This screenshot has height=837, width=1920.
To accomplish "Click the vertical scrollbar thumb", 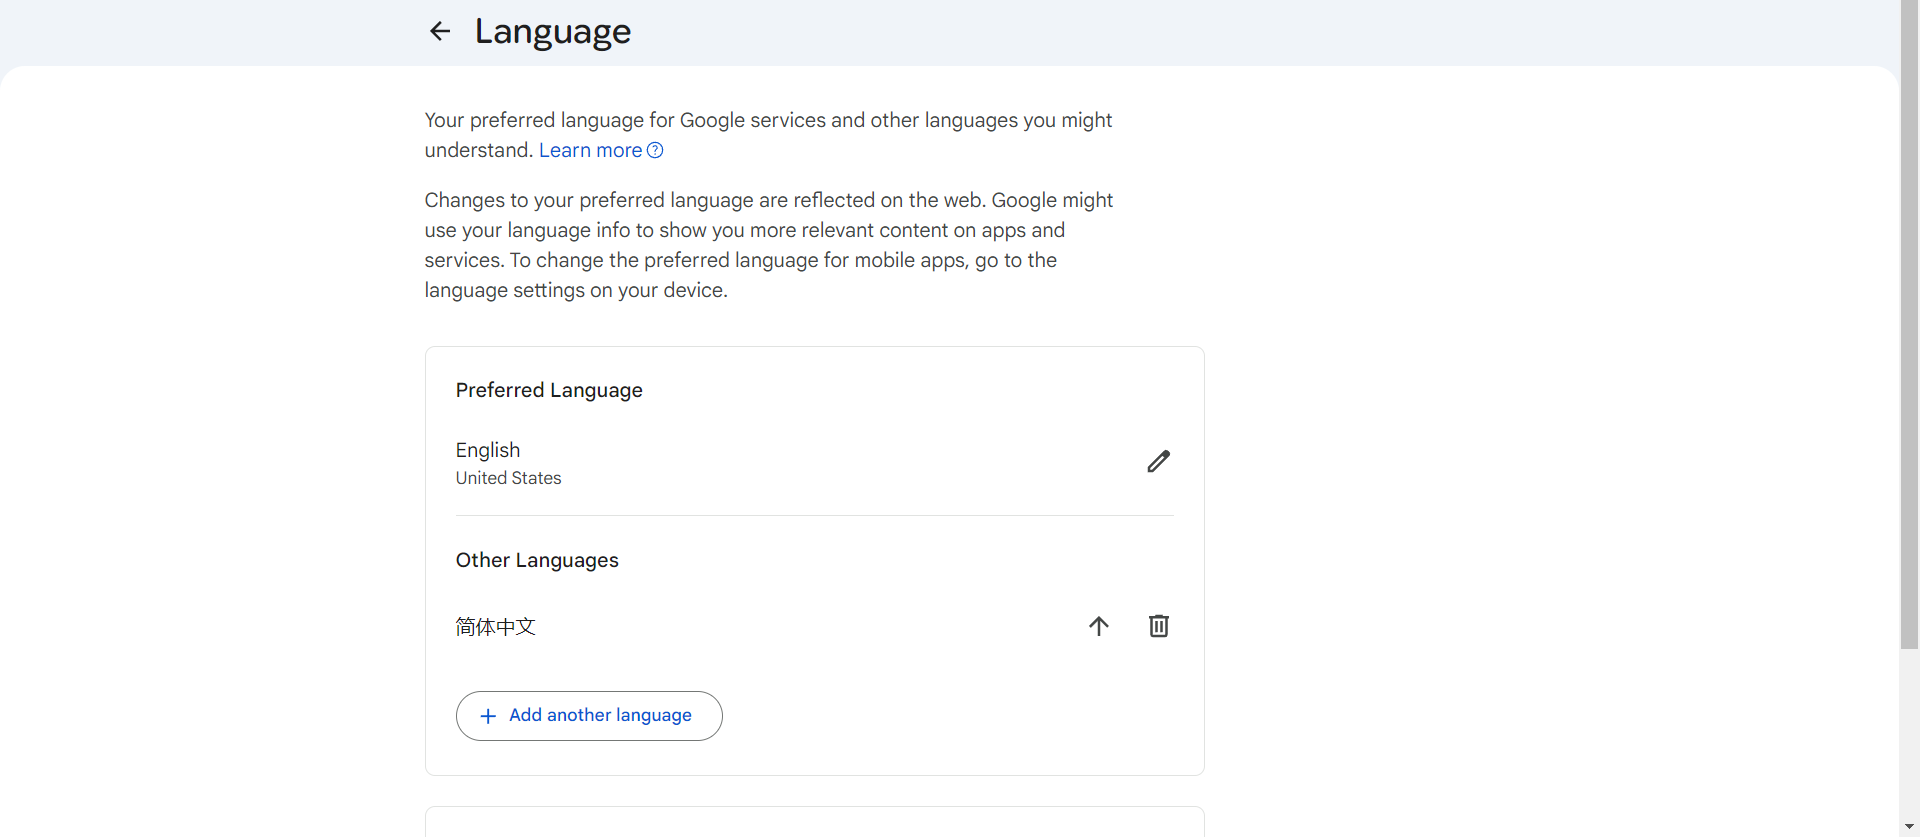I will 1909,320.
